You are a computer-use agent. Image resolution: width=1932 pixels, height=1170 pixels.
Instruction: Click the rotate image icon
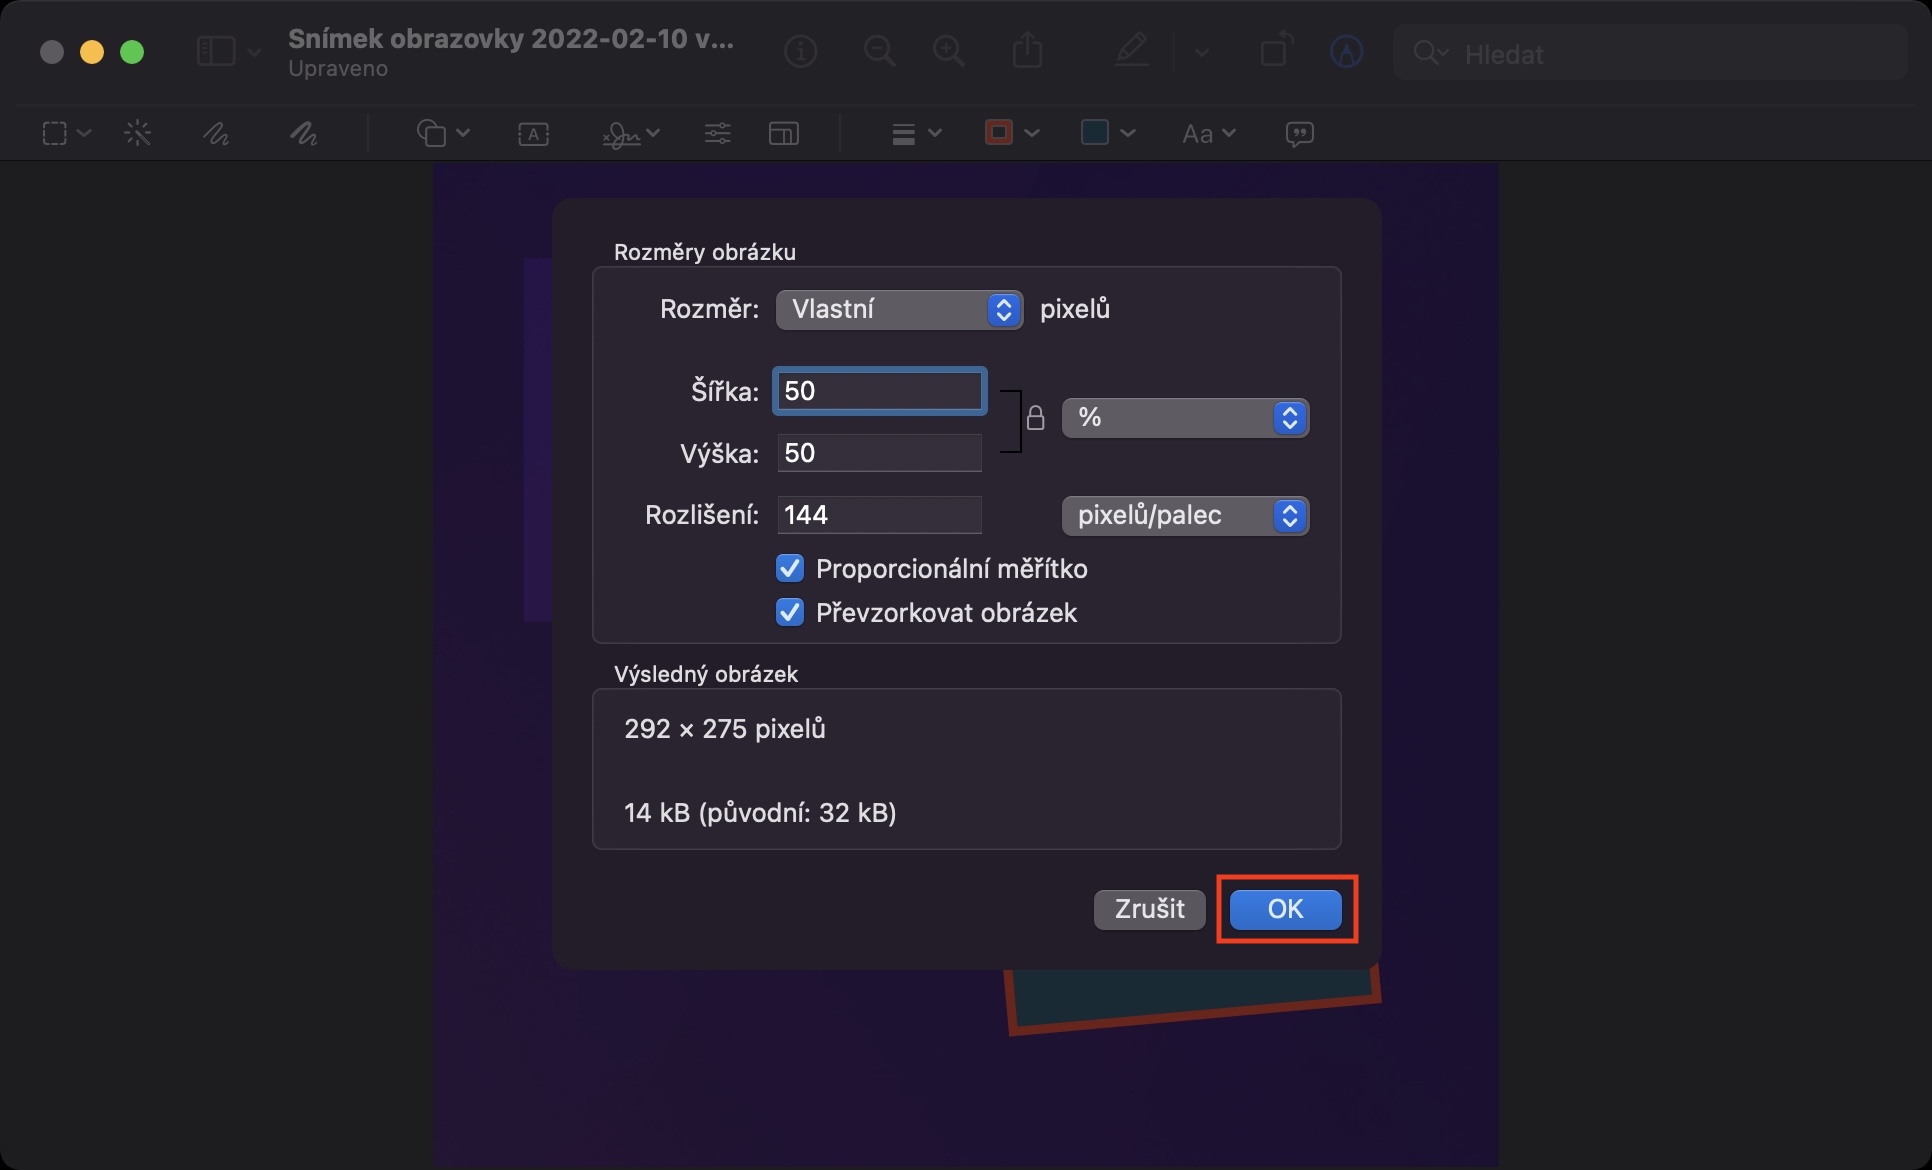tap(1276, 51)
